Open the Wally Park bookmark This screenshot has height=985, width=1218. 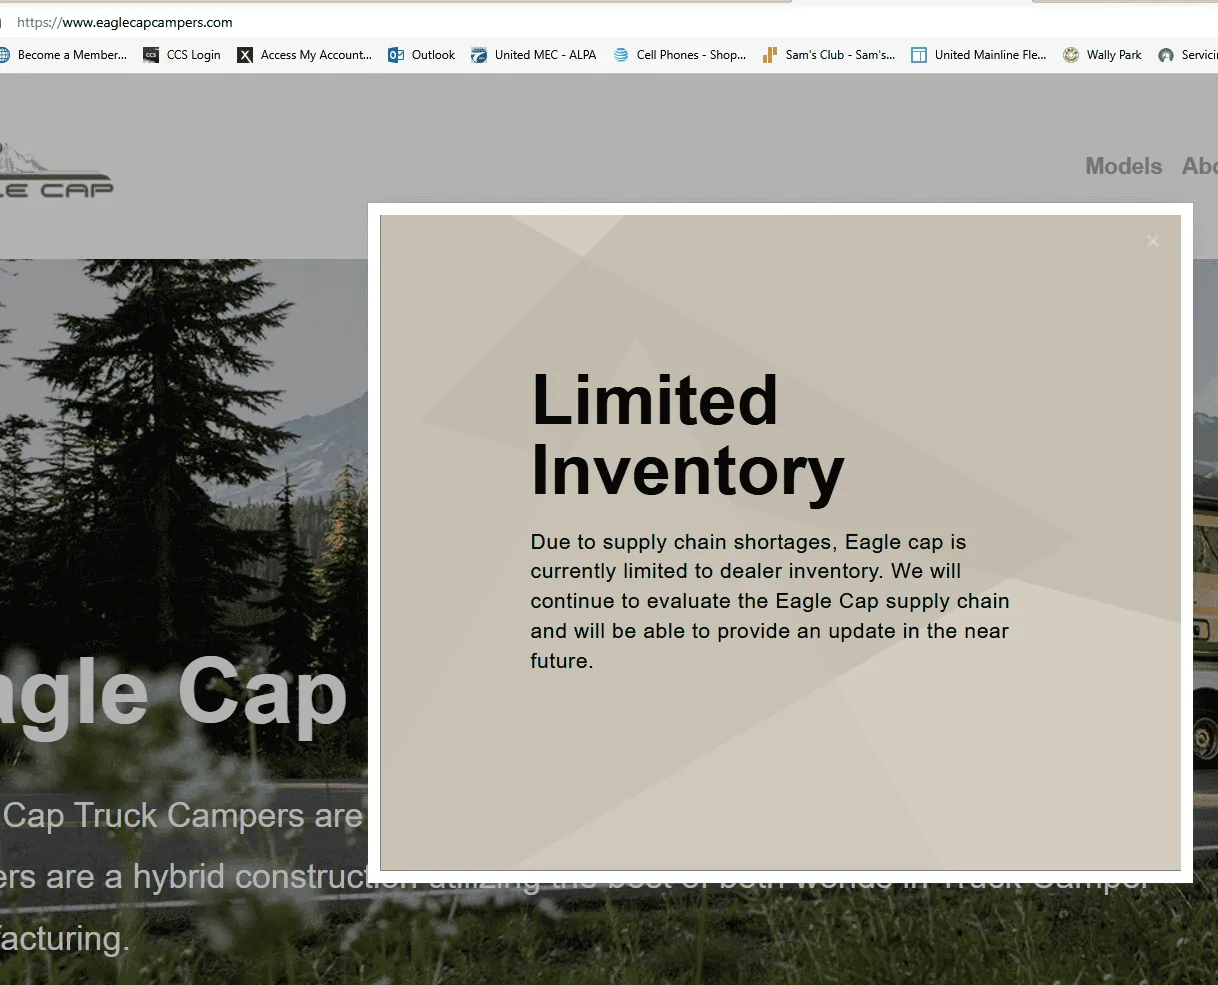(x=1102, y=55)
